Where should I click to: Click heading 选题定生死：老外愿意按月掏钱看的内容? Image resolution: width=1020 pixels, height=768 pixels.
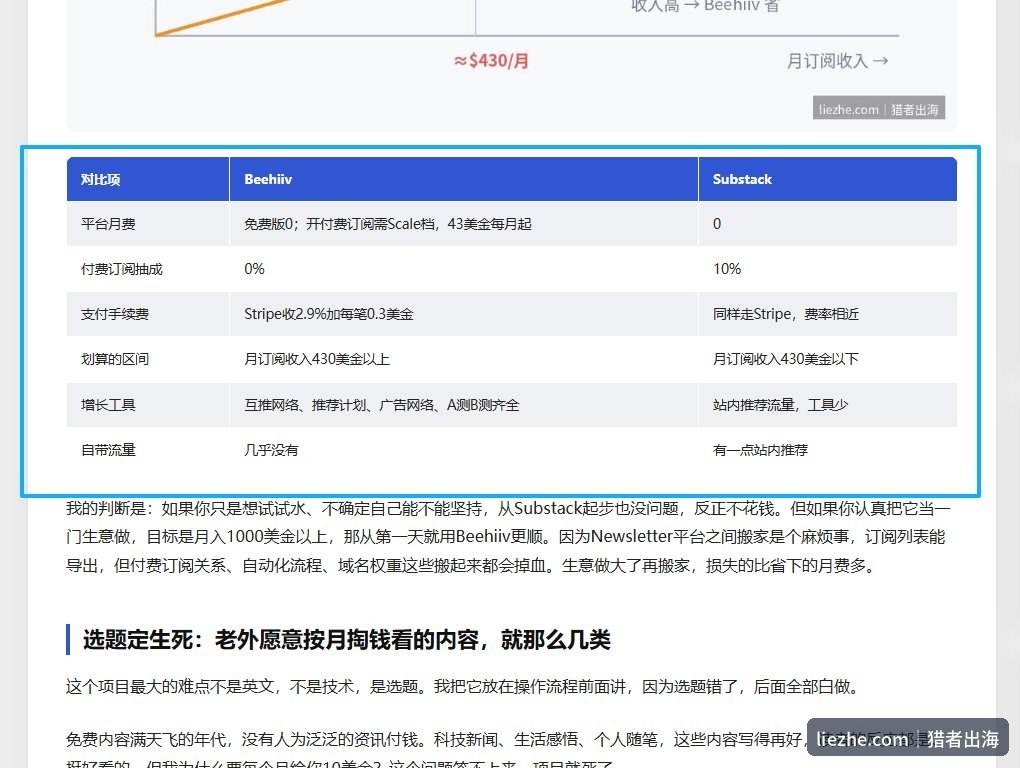click(x=347, y=639)
